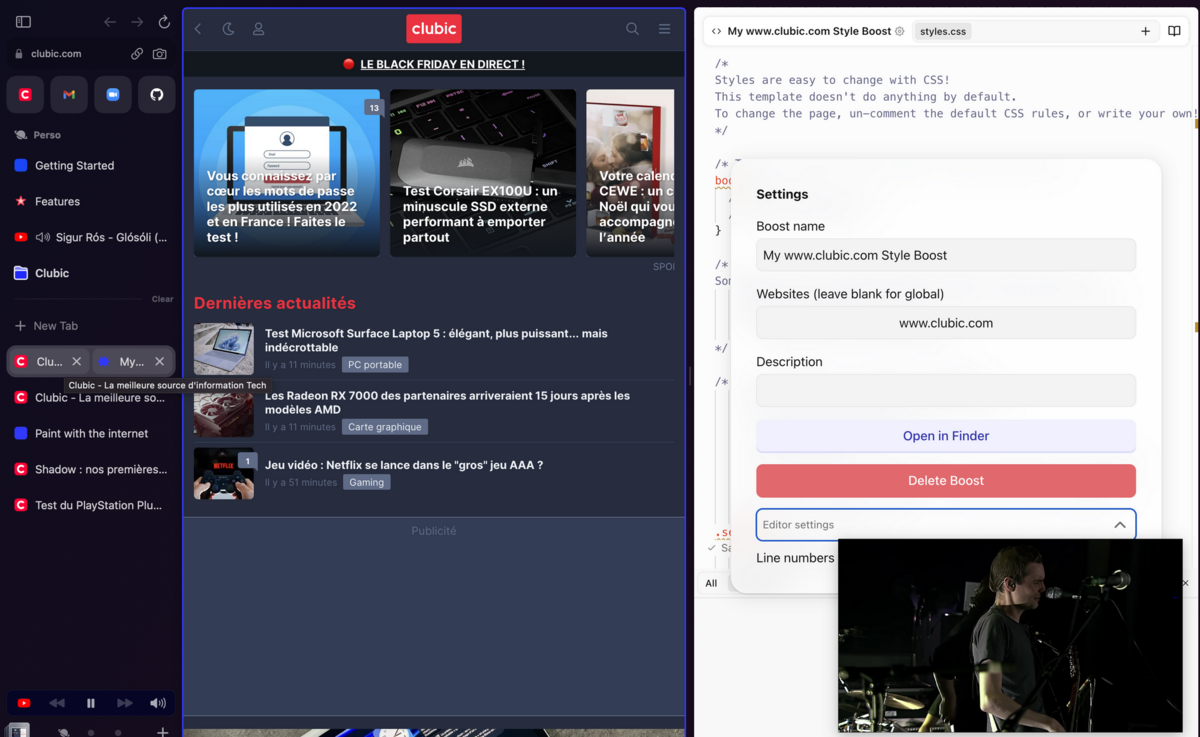Open the Features pinned tab
1200x737 pixels.
[91, 202]
